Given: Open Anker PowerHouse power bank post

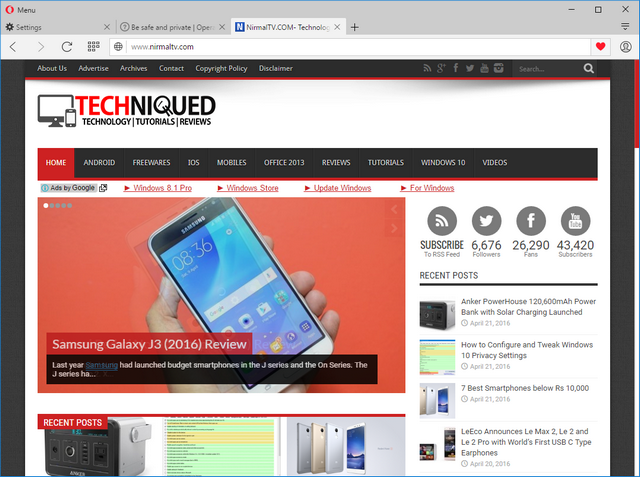Looking at the screenshot, I should click(529, 307).
